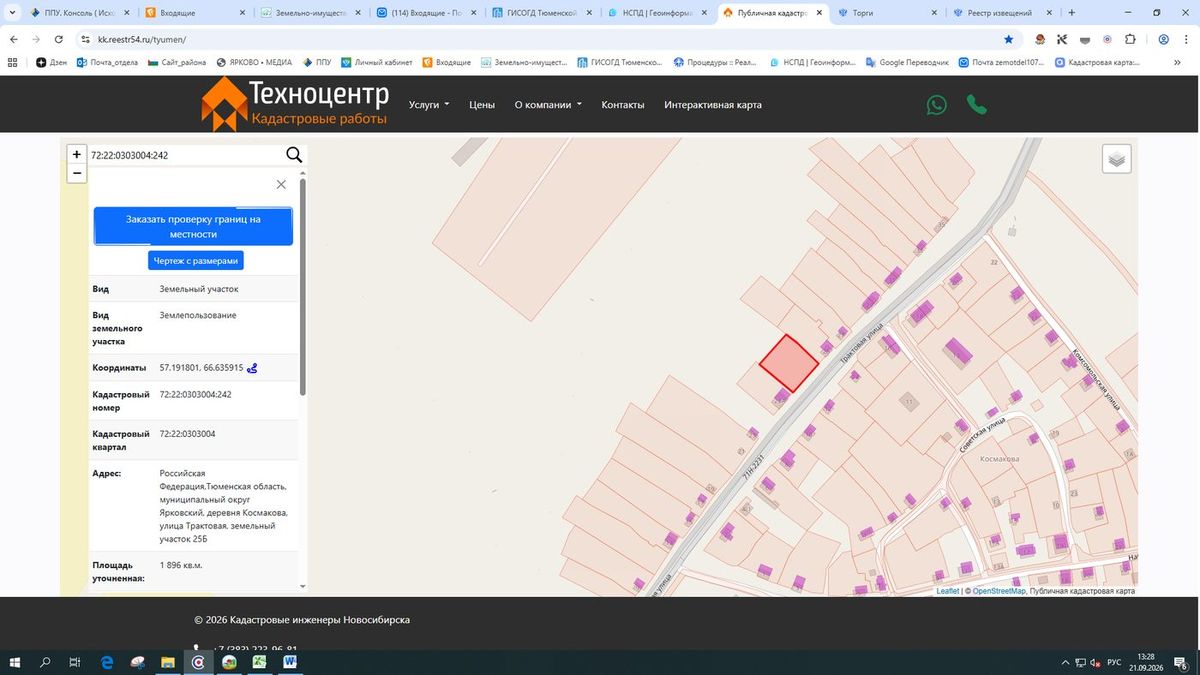Click Заказать проверку границ на местности button

click(x=193, y=226)
